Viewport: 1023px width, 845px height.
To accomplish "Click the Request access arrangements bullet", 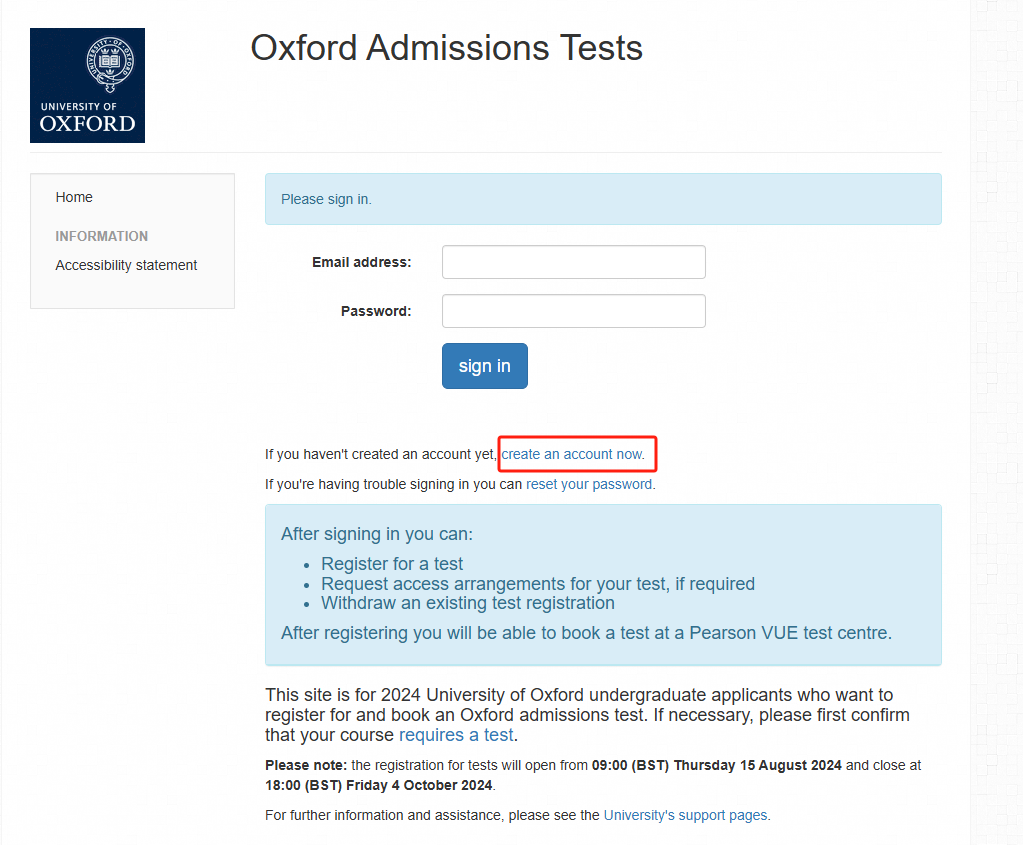I will pos(538,583).
